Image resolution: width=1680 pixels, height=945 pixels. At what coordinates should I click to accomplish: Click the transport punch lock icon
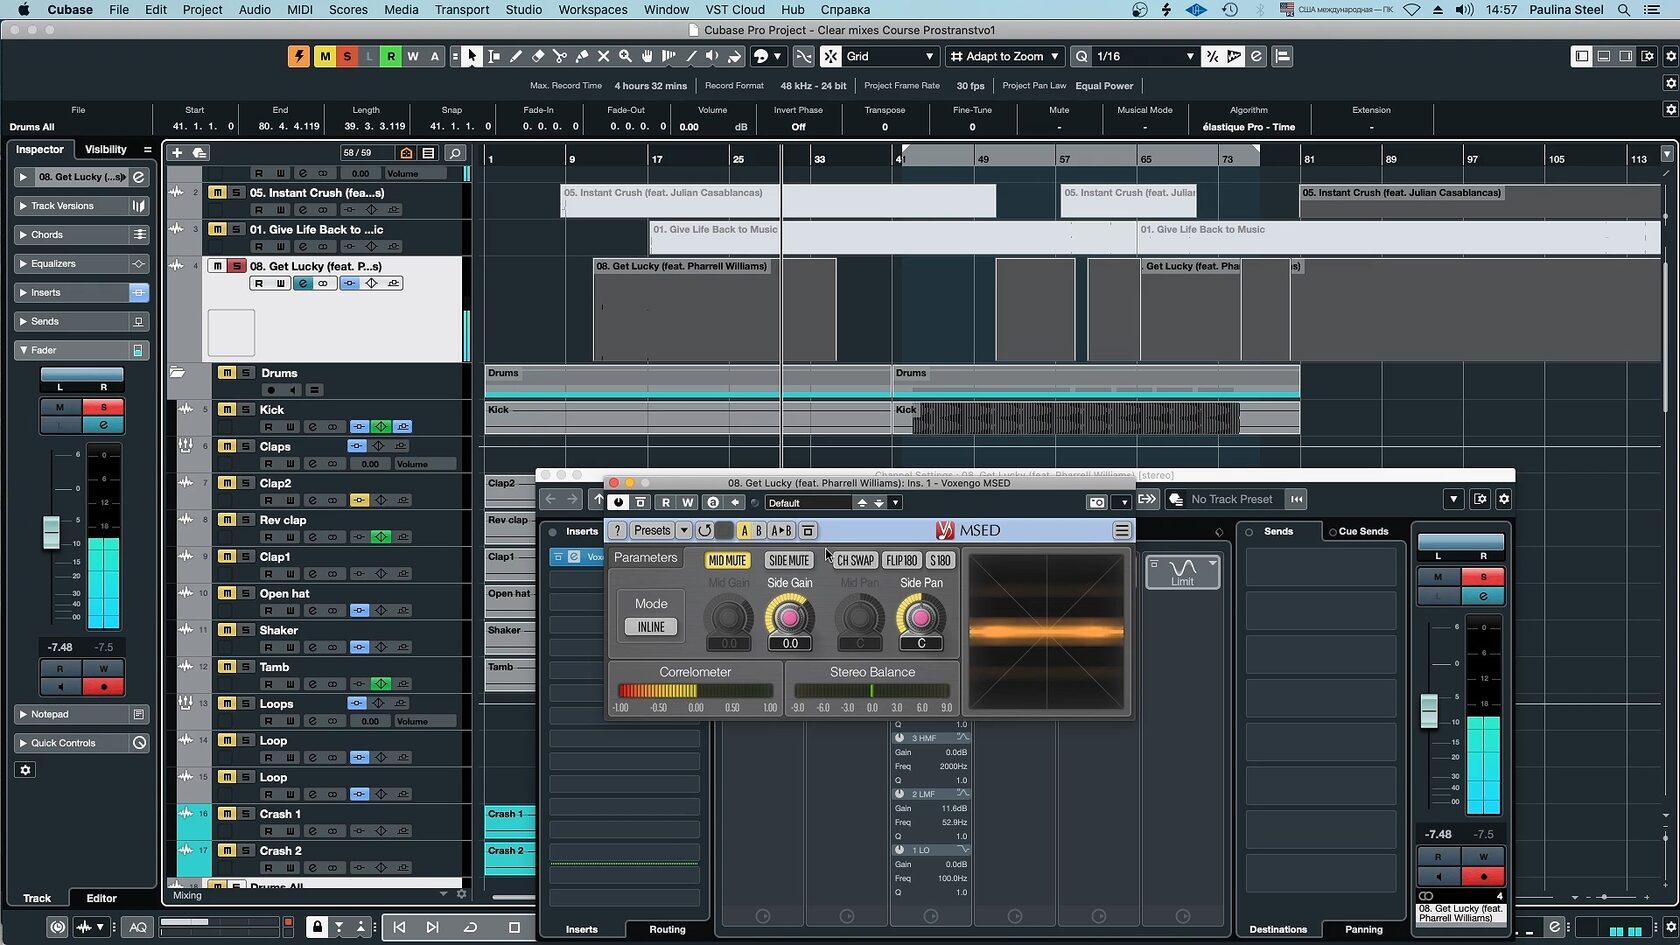pos(317,928)
